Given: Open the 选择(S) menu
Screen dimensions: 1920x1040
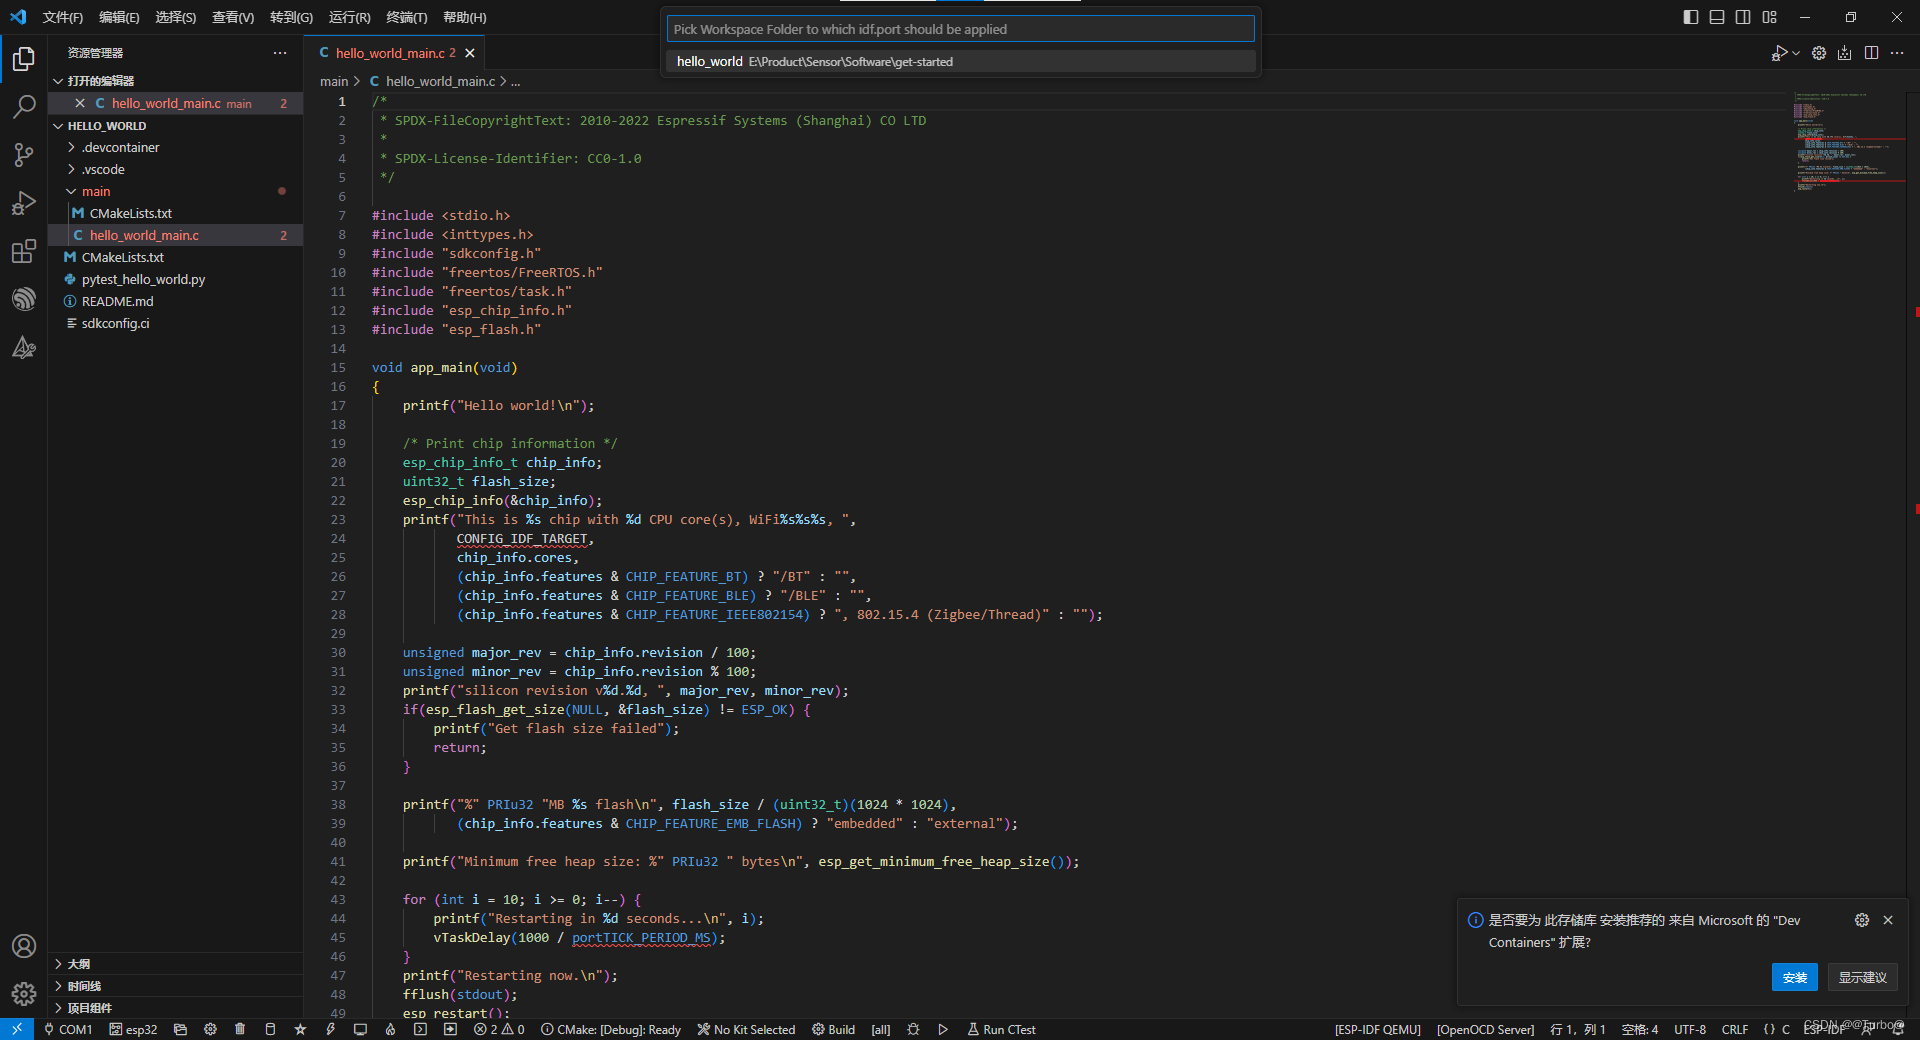Looking at the screenshot, I should [x=175, y=17].
